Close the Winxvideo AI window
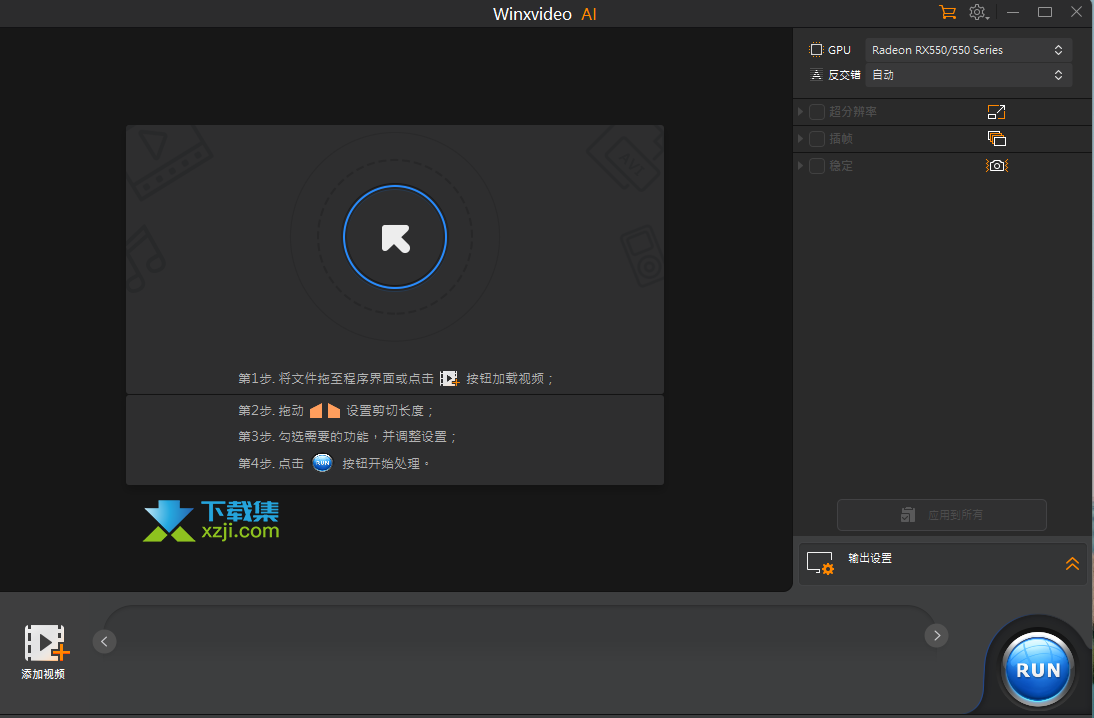Image resolution: width=1094 pixels, height=718 pixels. (1077, 12)
